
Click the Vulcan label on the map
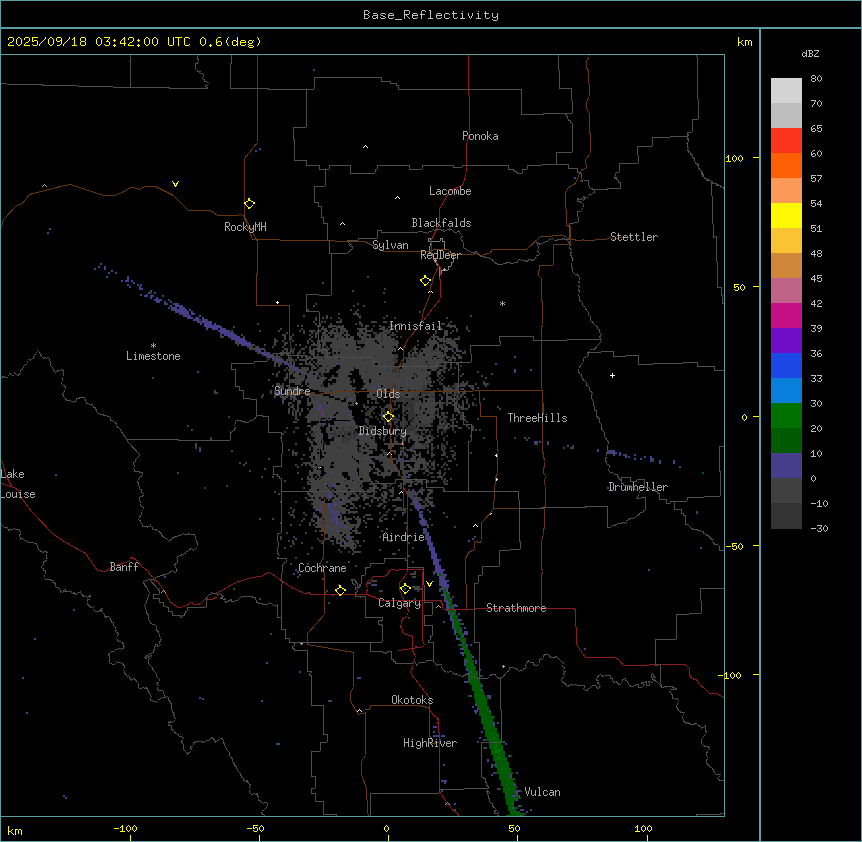tap(542, 792)
